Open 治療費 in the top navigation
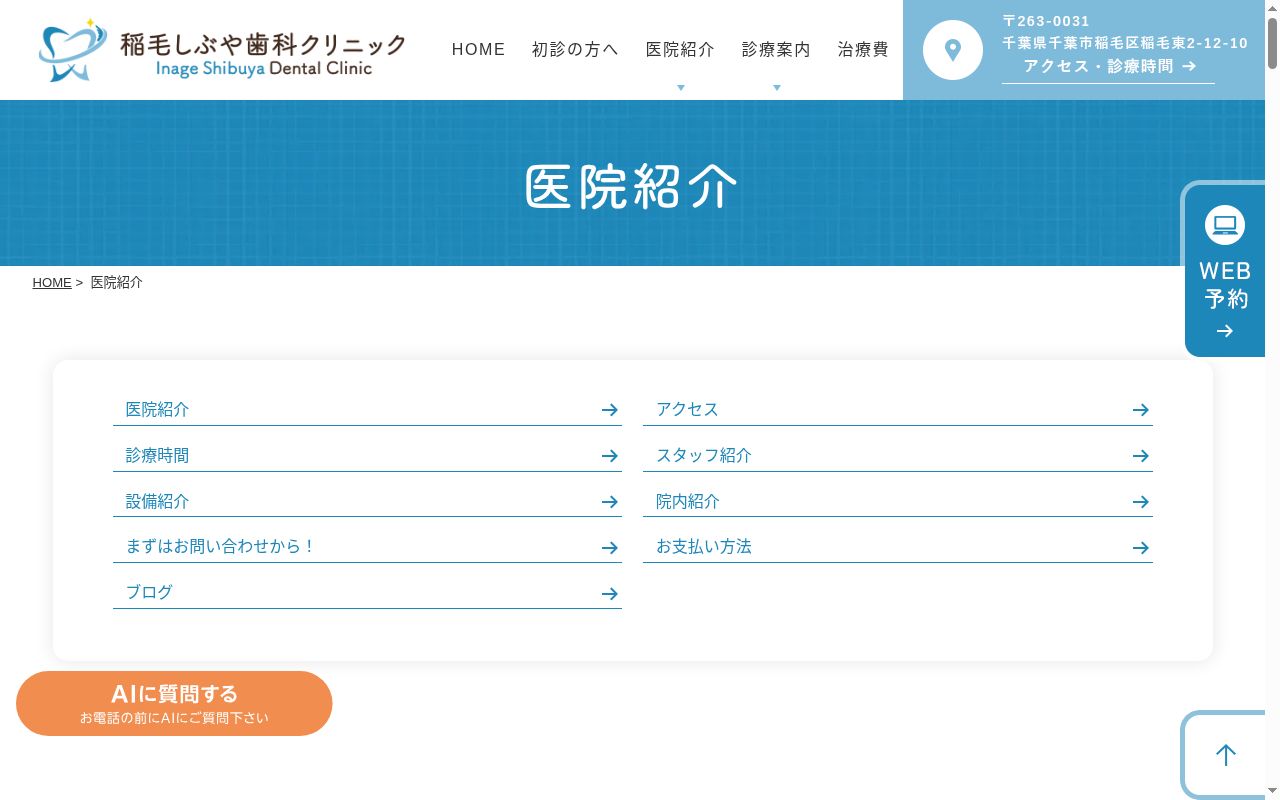Image resolution: width=1280 pixels, height=800 pixels. [x=863, y=50]
